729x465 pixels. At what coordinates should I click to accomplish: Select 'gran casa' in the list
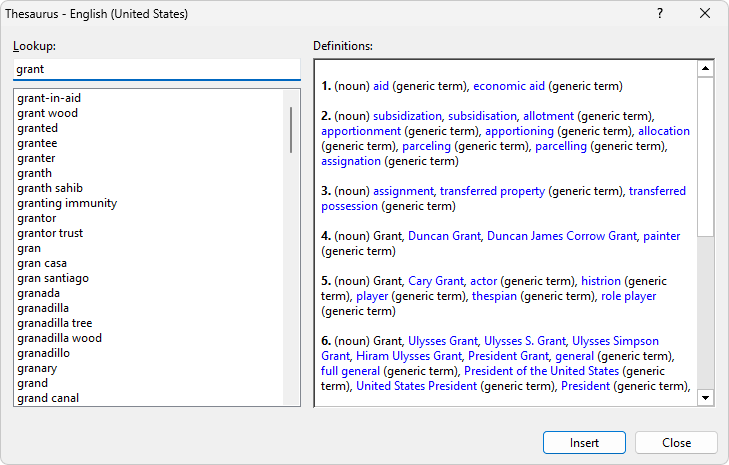coord(149,263)
